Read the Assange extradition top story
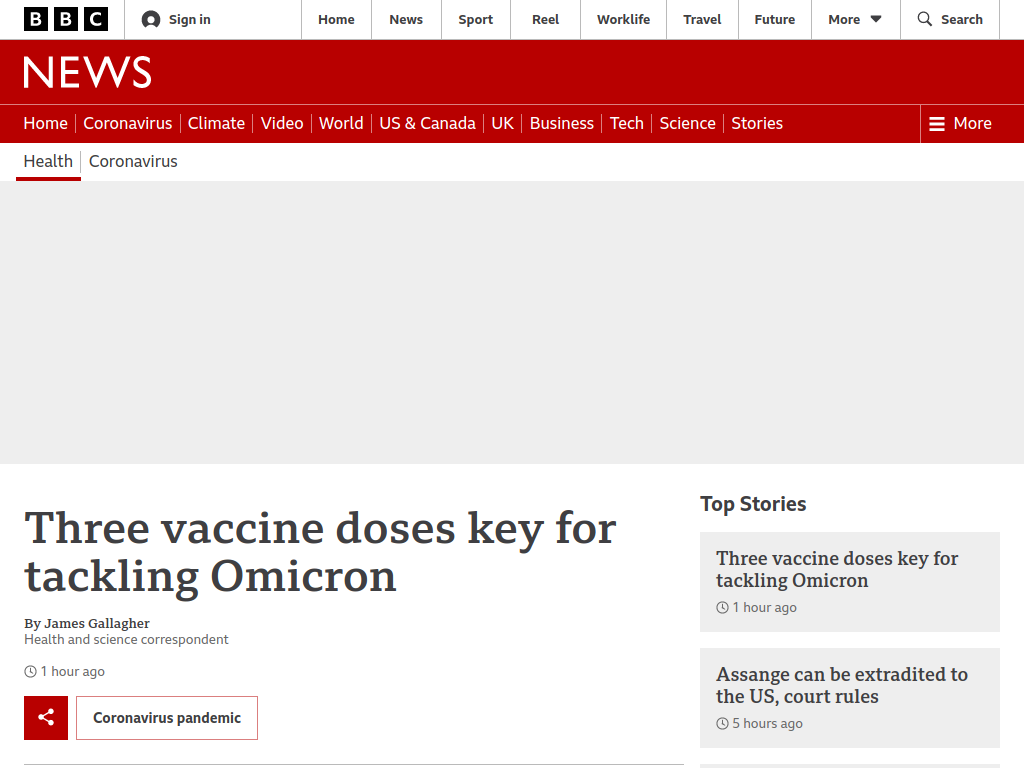The image size is (1024, 768). click(x=842, y=685)
